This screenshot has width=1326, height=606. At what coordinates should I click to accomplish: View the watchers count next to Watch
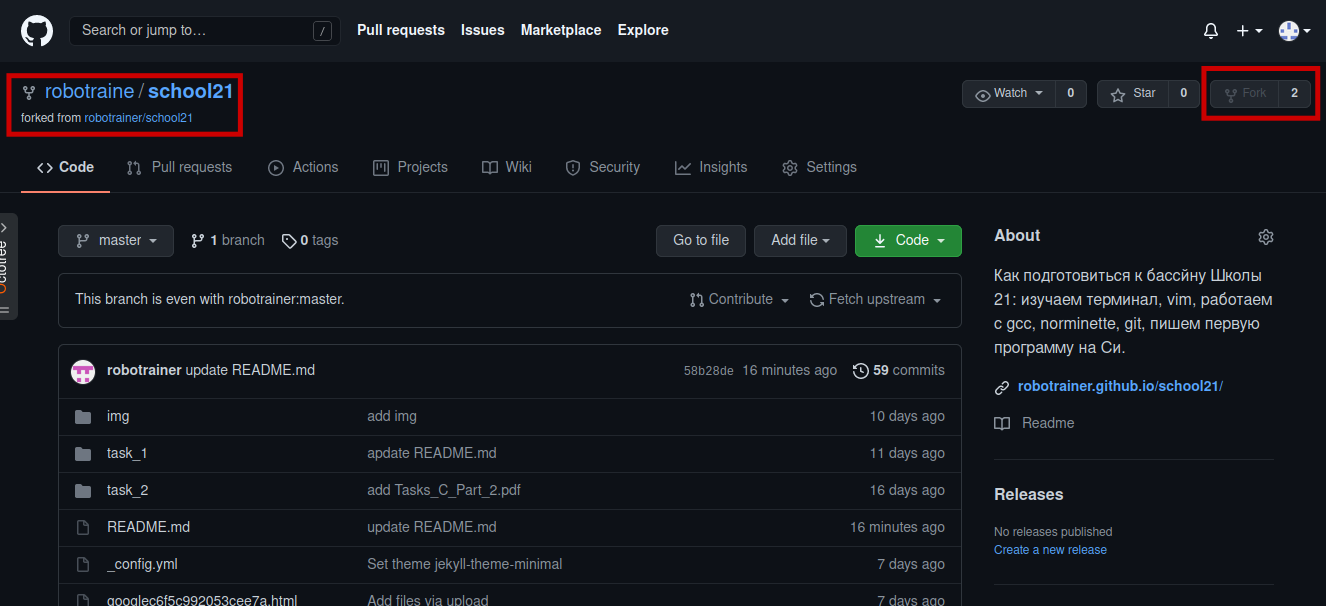1070,94
